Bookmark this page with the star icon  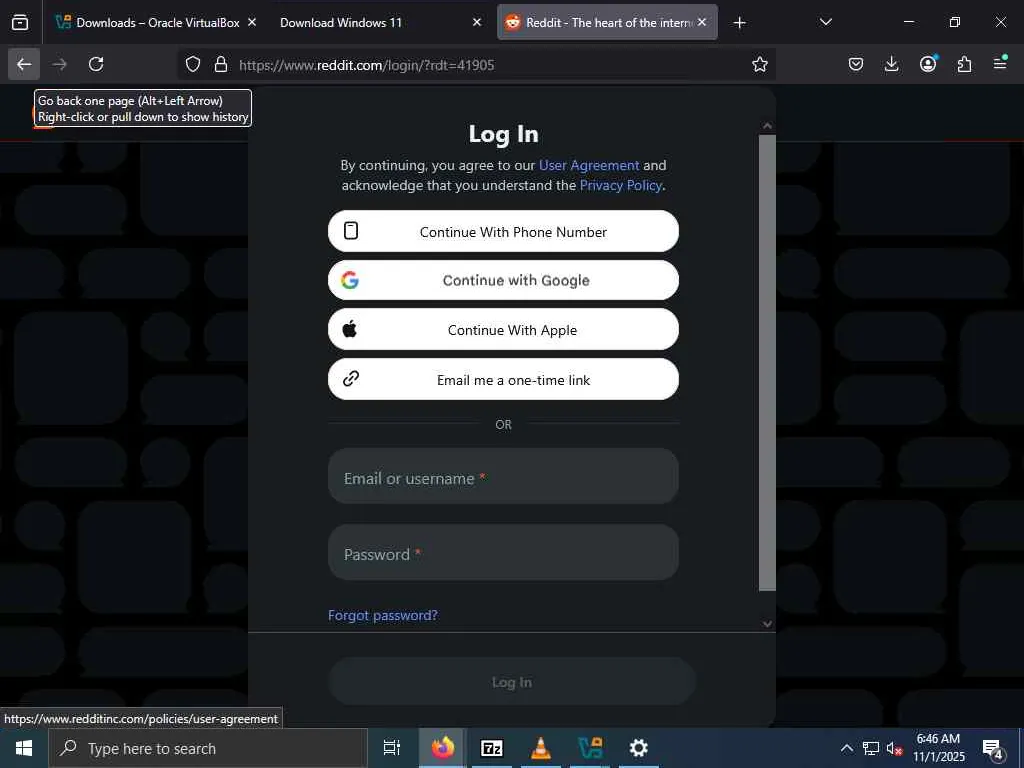[x=760, y=64]
